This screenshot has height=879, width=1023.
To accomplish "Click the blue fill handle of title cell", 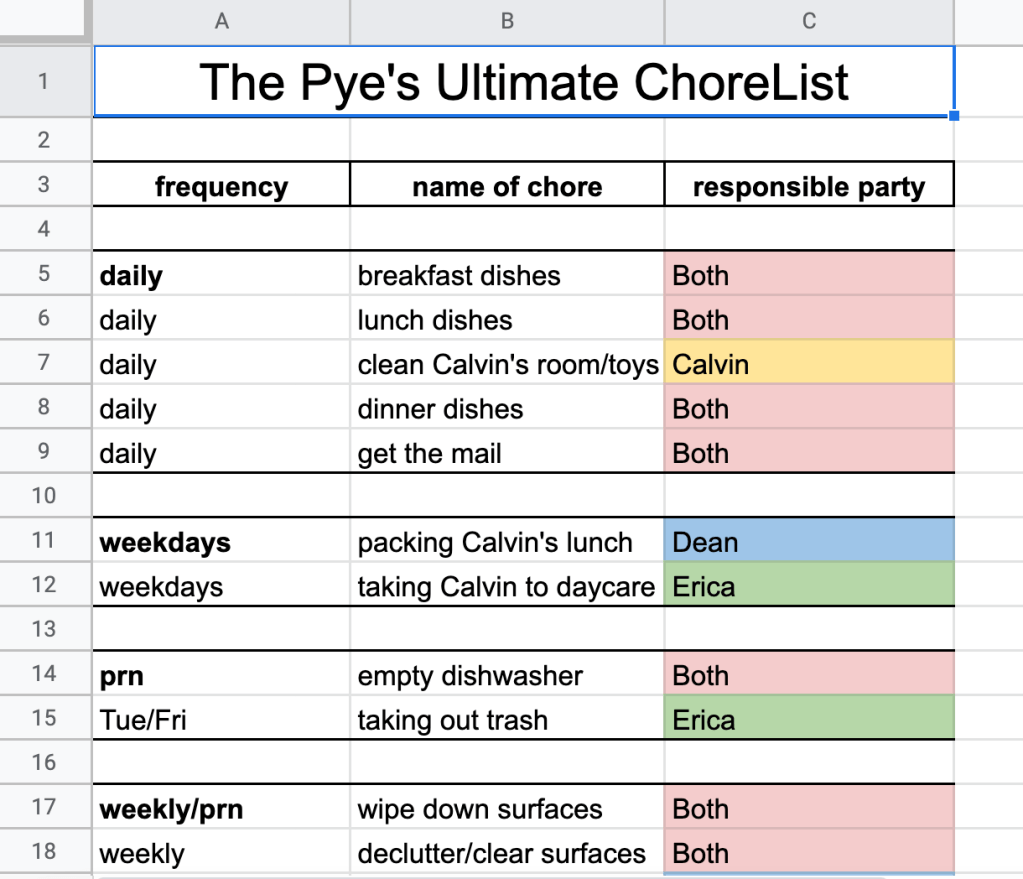I will pyautogui.click(x=954, y=116).
